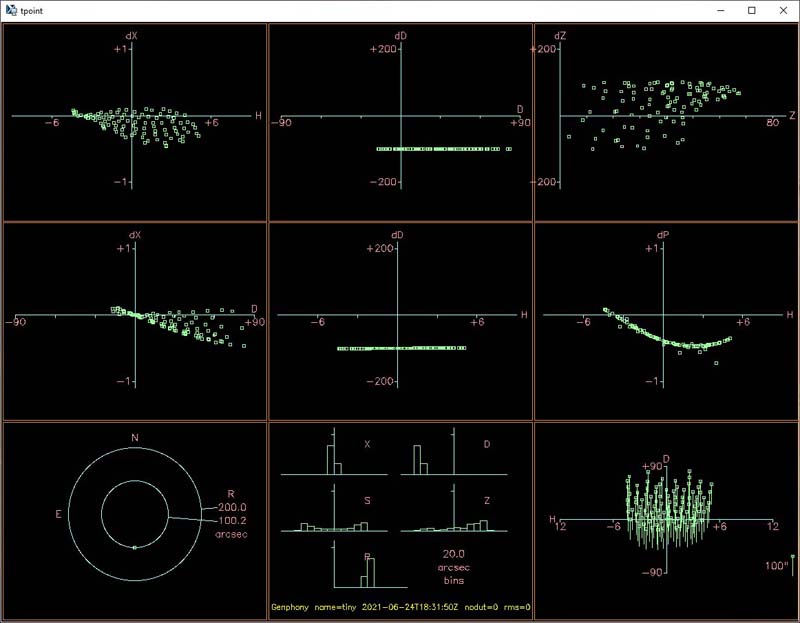Viewport: 800px width, 623px height.
Task: Select the dX versus D scatter plot
Action: pyautogui.click(x=135, y=320)
